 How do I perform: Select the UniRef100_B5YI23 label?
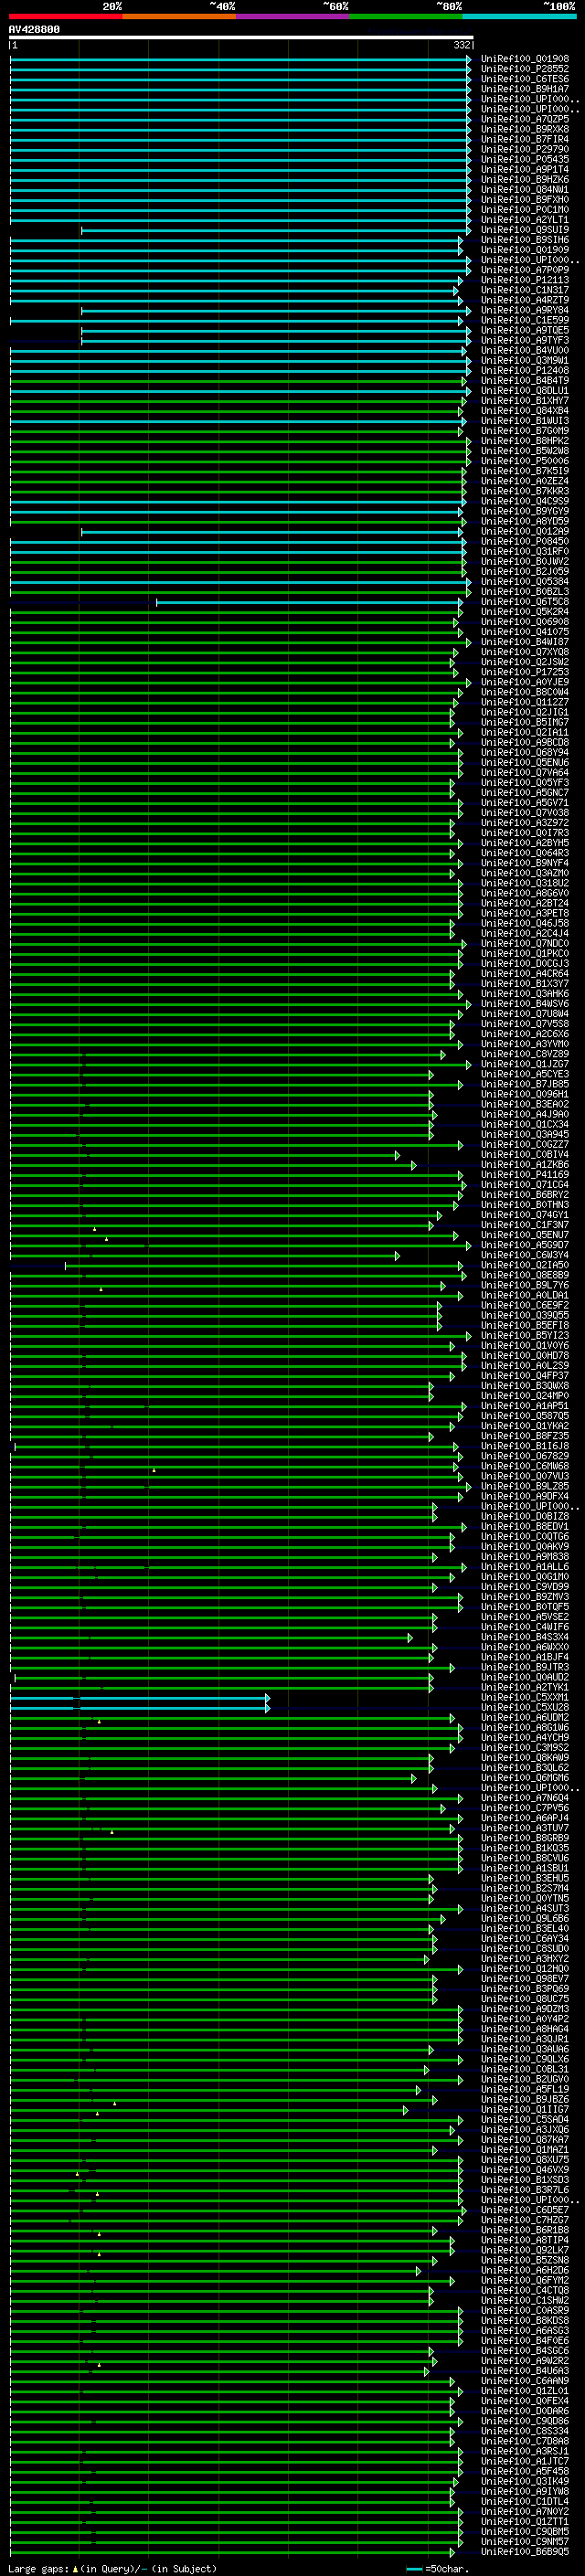point(525,1336)
